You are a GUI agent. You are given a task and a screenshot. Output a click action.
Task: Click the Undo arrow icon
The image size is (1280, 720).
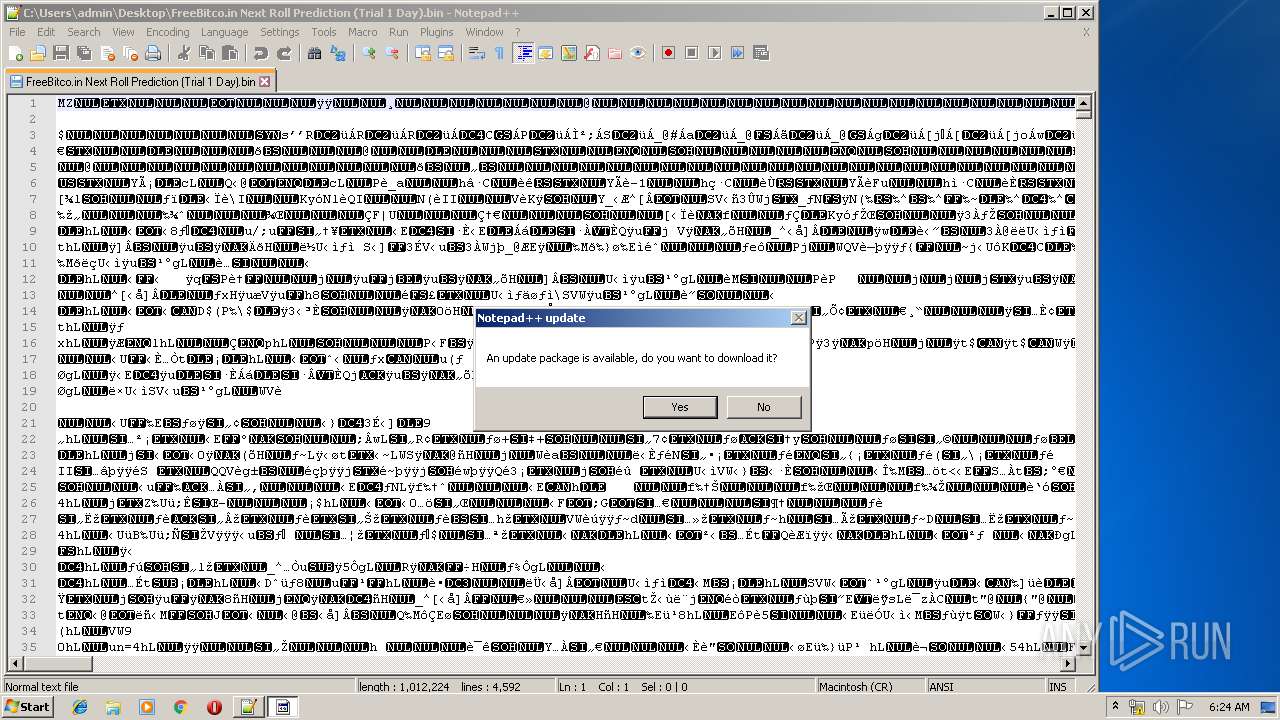[x=261, y=53]
